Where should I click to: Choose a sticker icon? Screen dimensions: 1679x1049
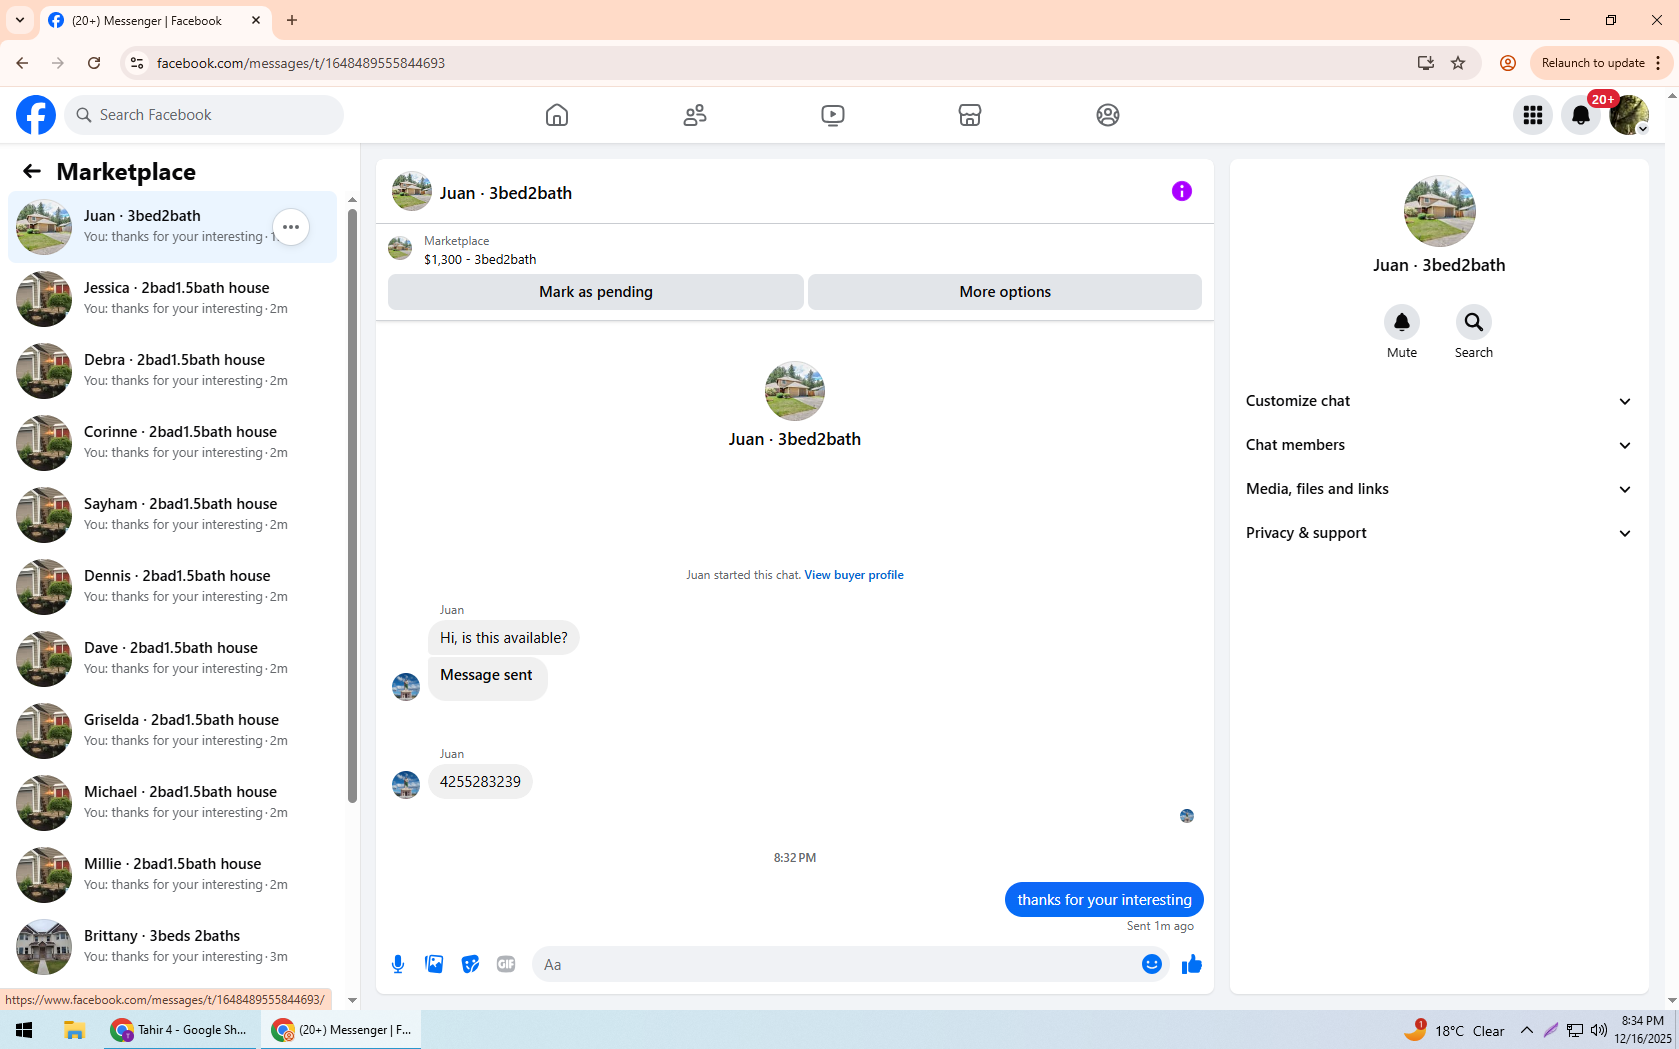470,964
